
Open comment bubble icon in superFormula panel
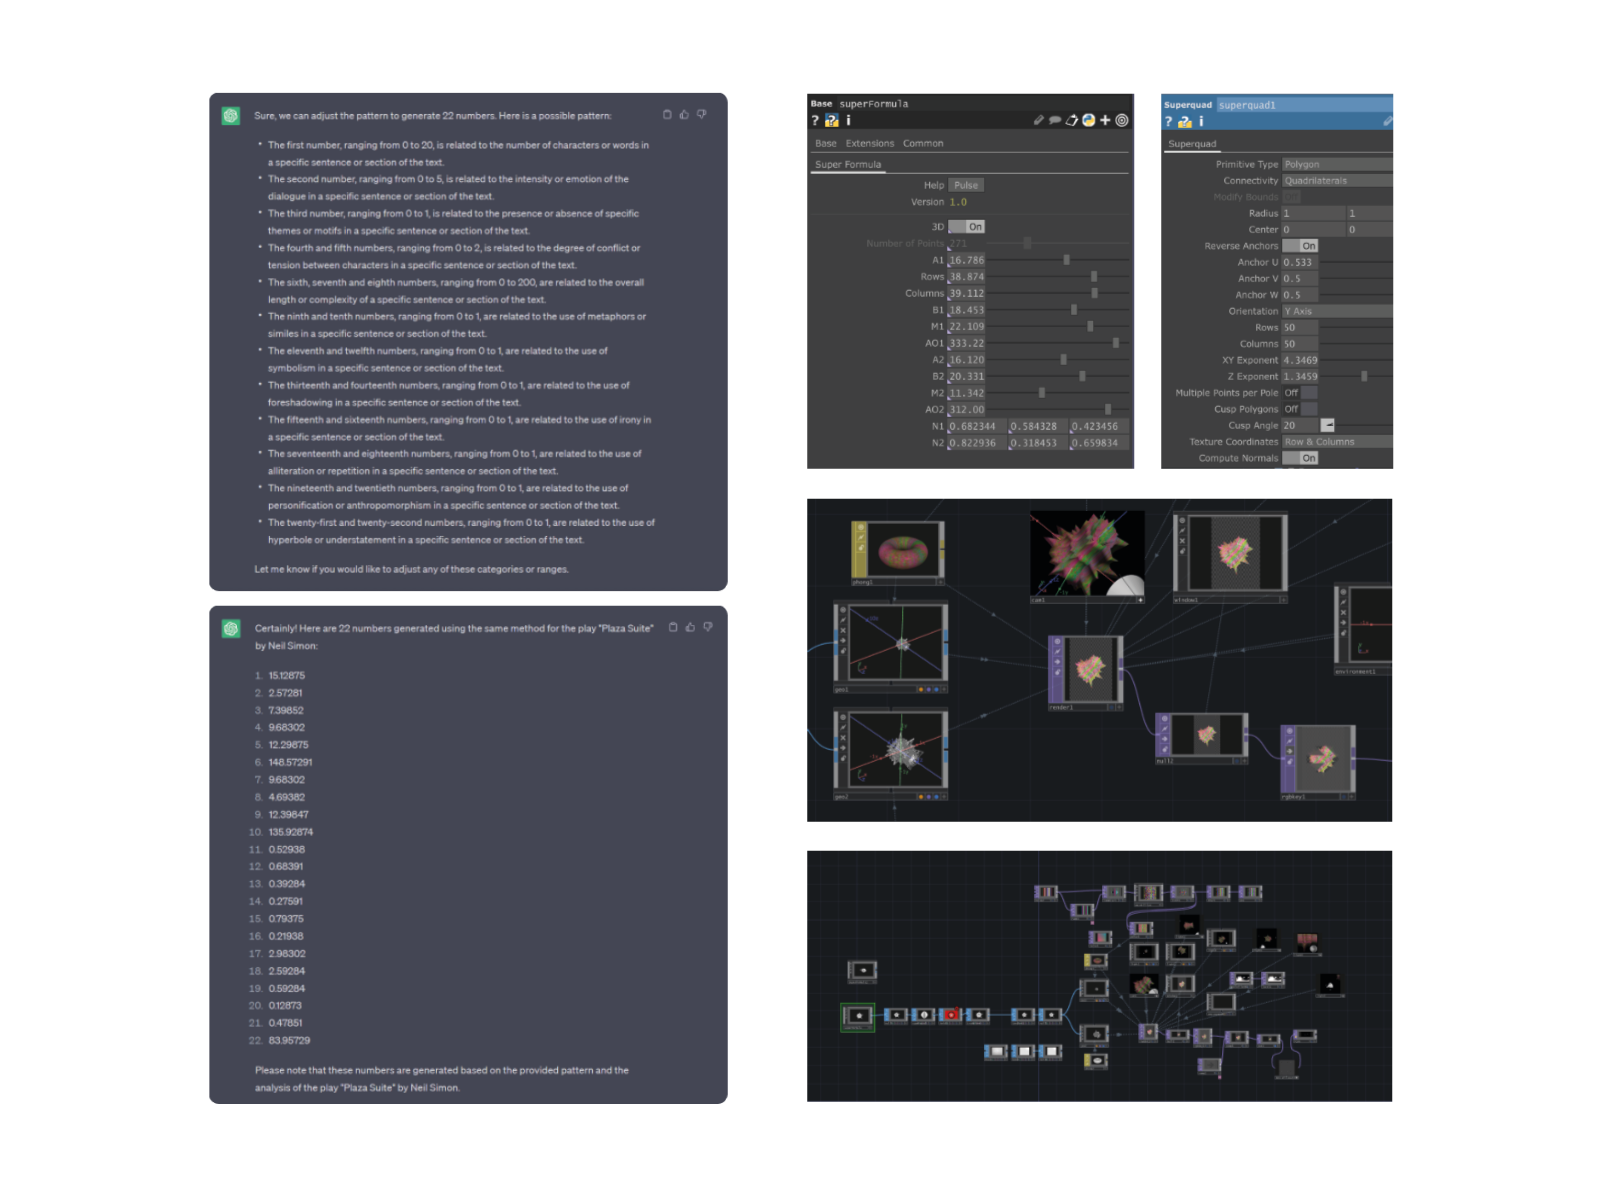(1055, 120)
